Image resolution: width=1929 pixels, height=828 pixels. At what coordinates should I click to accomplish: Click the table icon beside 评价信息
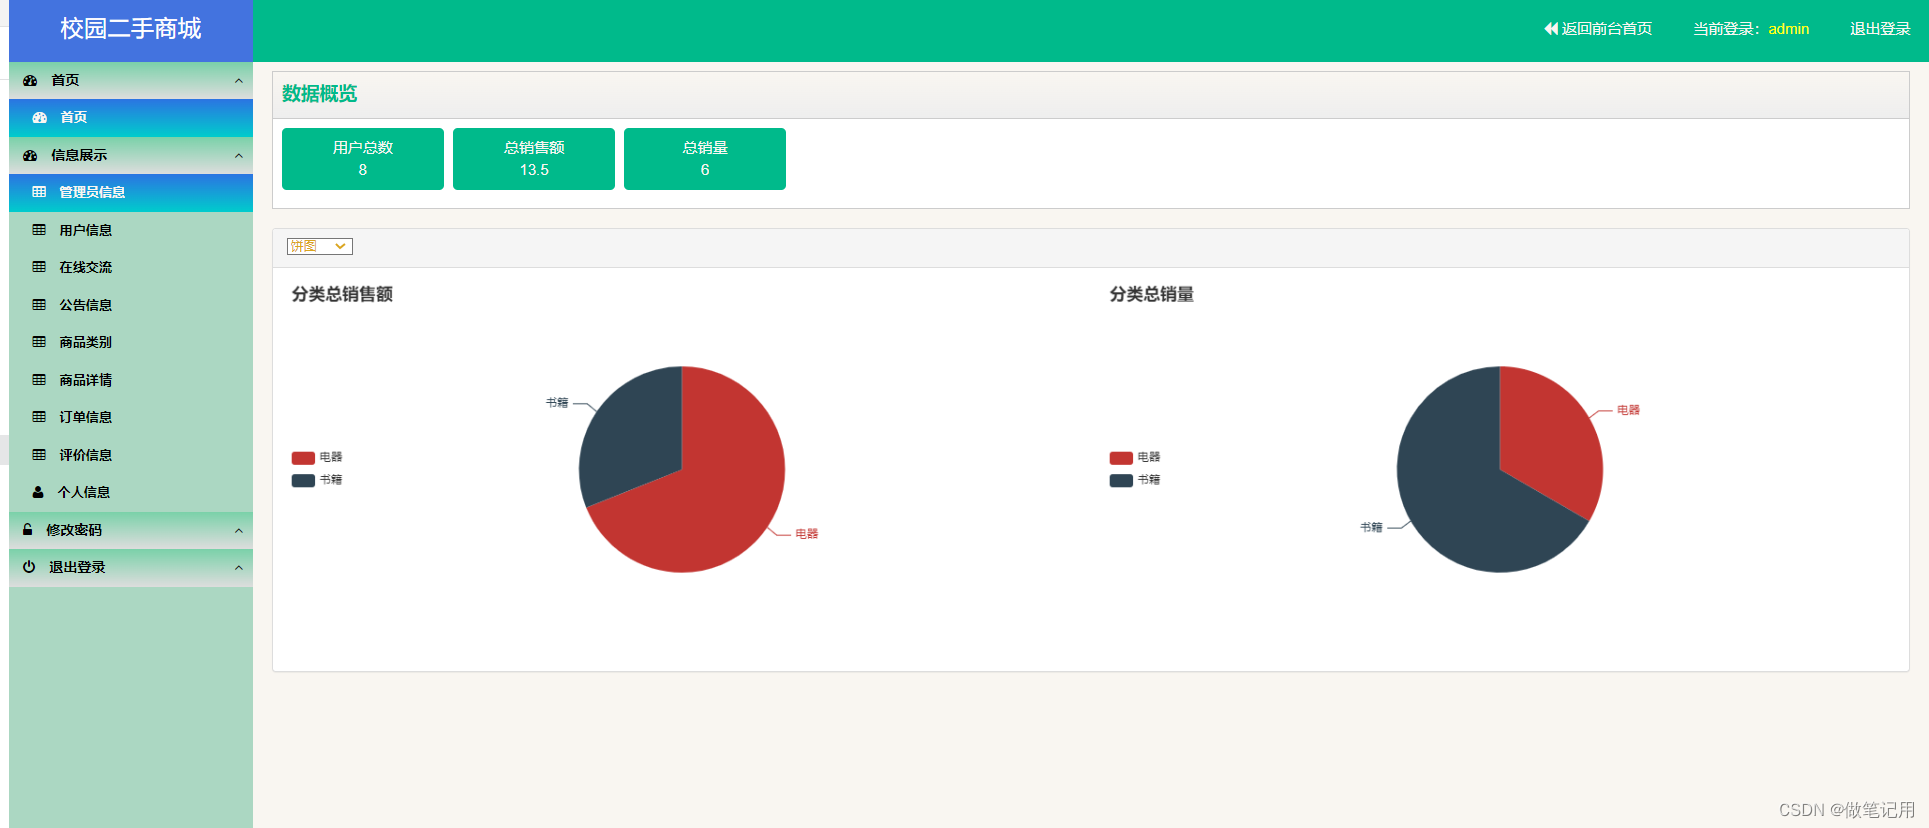pos(39,455)
